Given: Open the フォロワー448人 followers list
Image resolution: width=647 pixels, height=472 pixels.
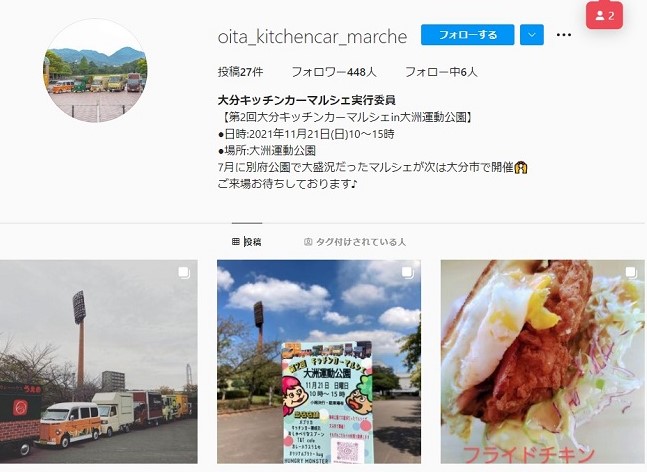Looking at the screenshot, I should click(334, 72).
